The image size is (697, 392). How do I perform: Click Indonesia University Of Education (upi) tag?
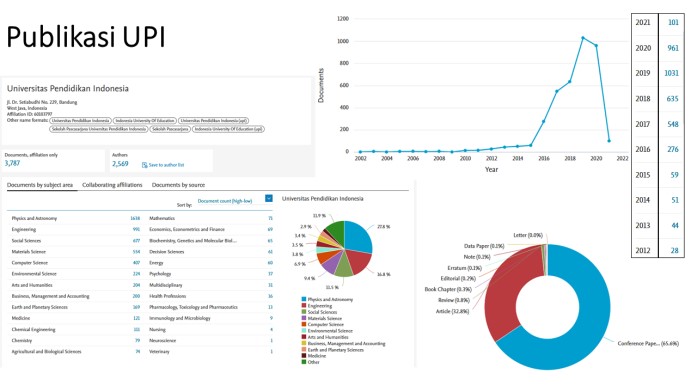228,129
